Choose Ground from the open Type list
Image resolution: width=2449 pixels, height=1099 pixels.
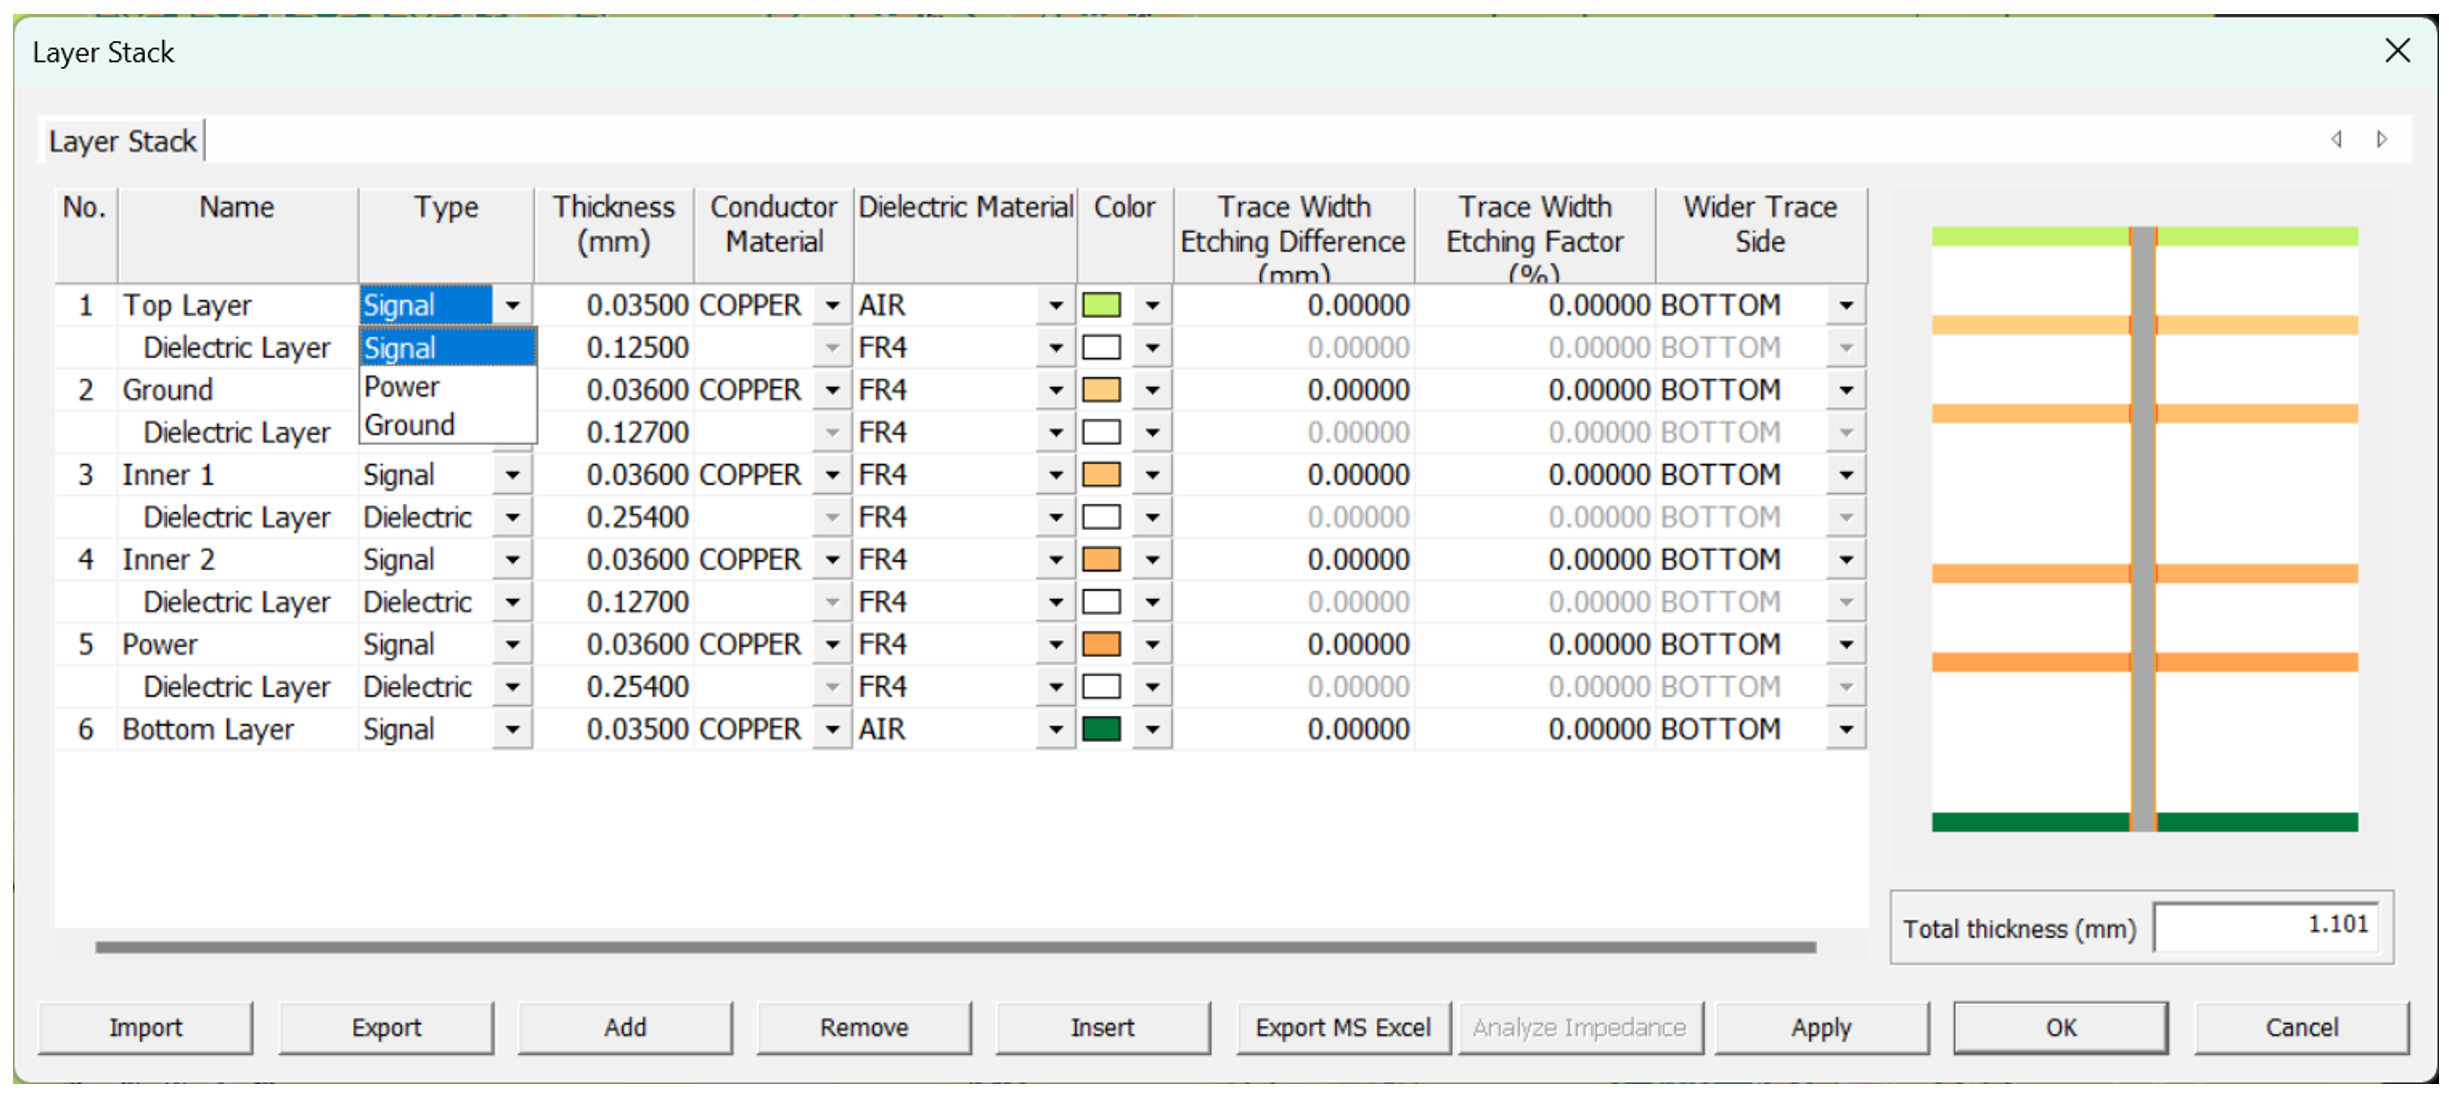click(409, 425)
